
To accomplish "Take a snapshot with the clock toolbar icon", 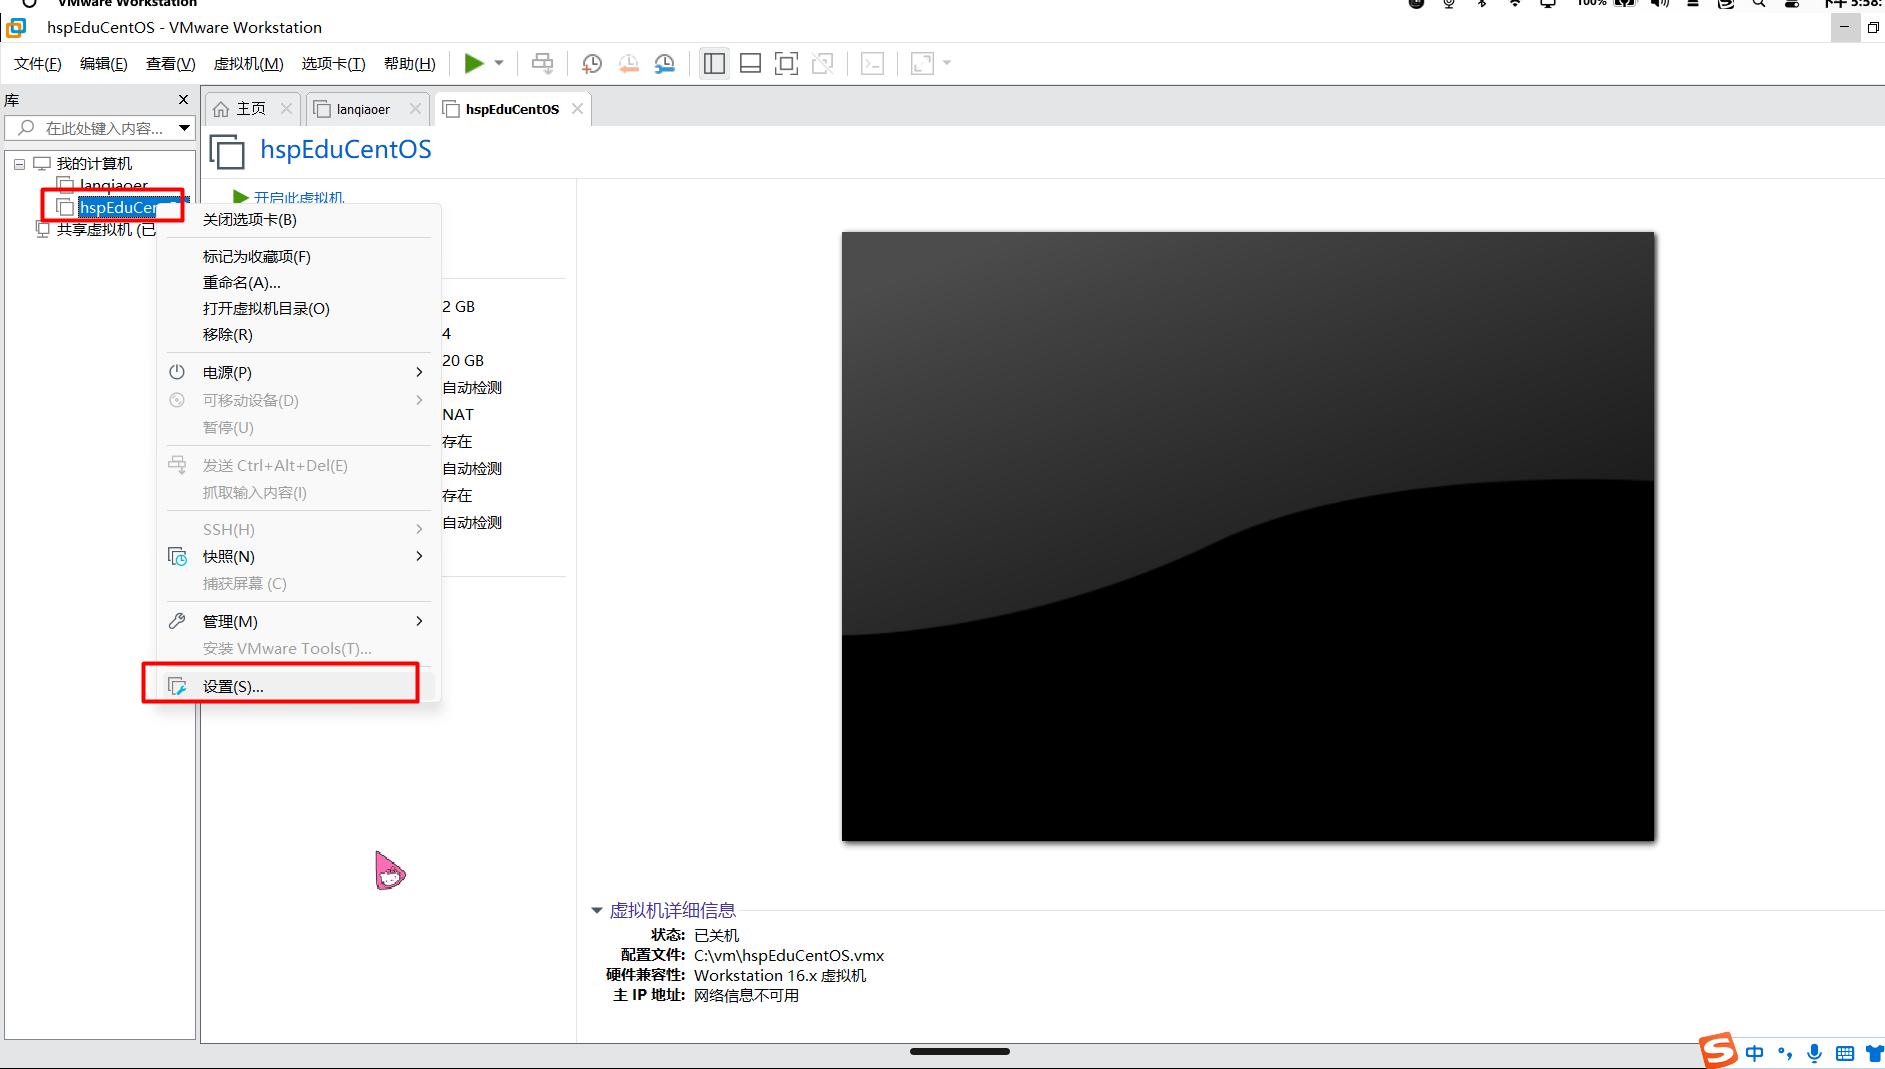I will tap(592, 64).
